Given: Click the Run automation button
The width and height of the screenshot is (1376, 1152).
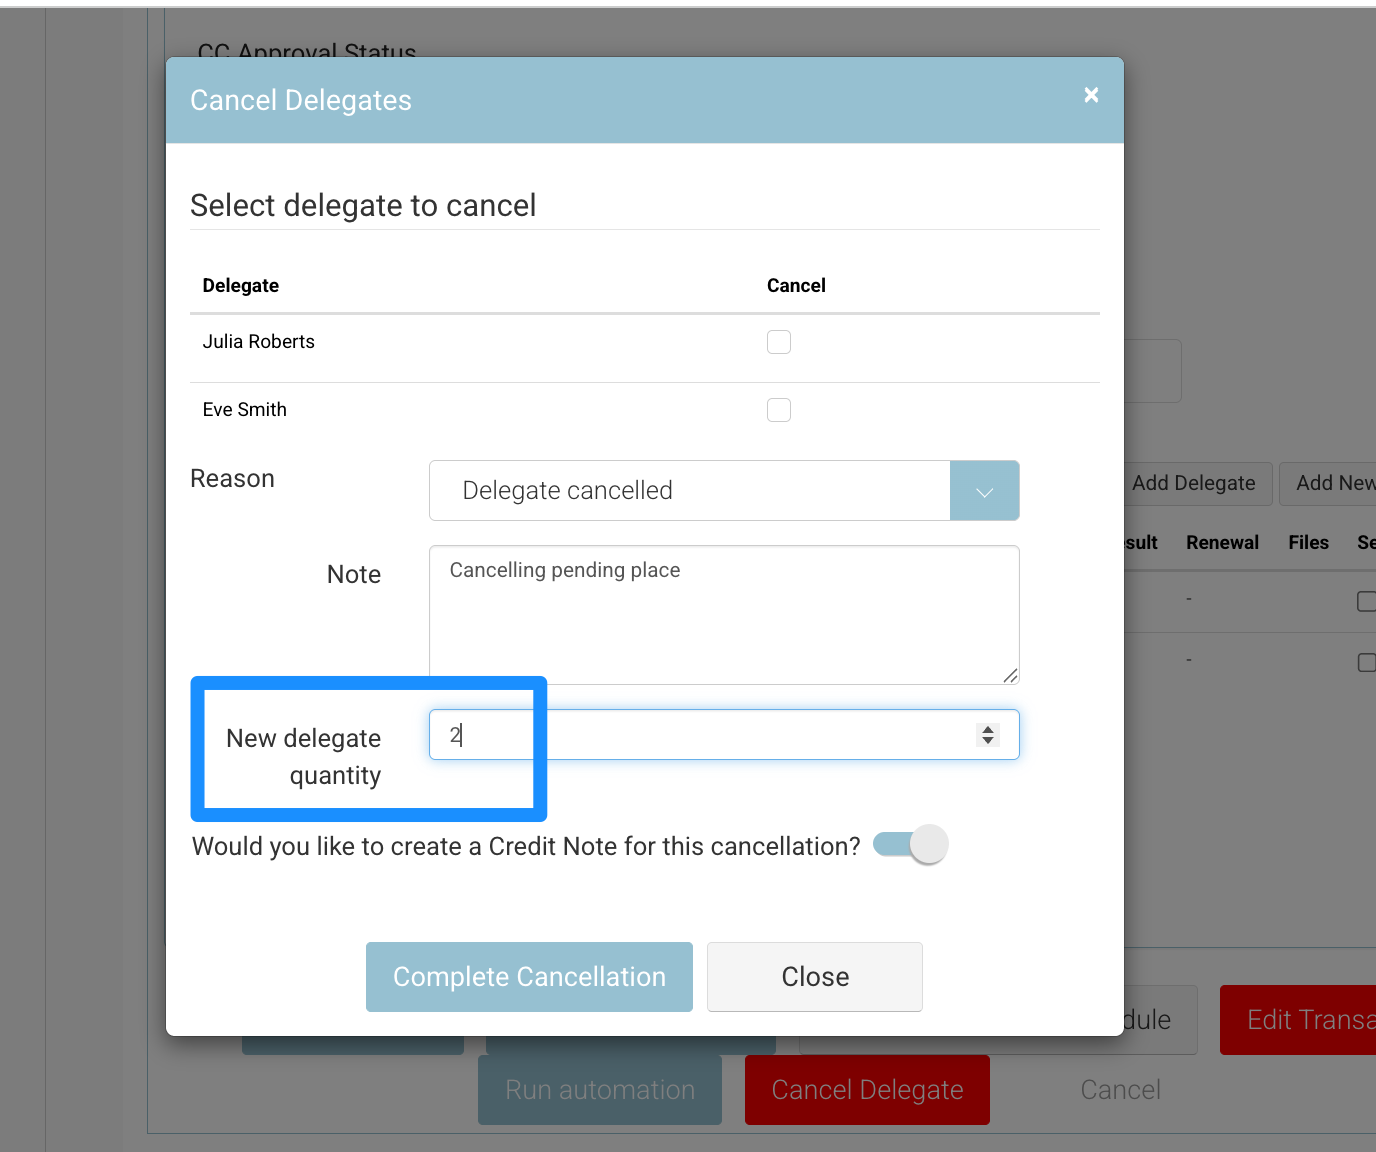Looking at the screenshot, I should tap(599, 1090).
